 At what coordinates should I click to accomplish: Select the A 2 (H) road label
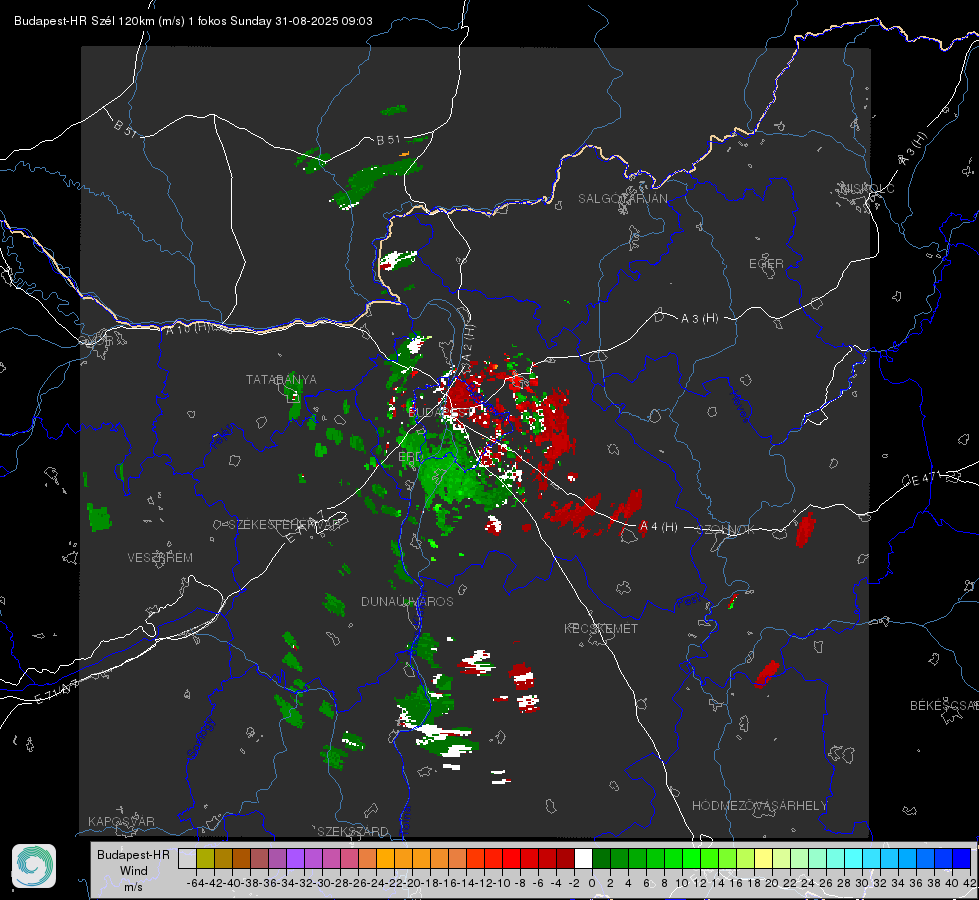468,343
